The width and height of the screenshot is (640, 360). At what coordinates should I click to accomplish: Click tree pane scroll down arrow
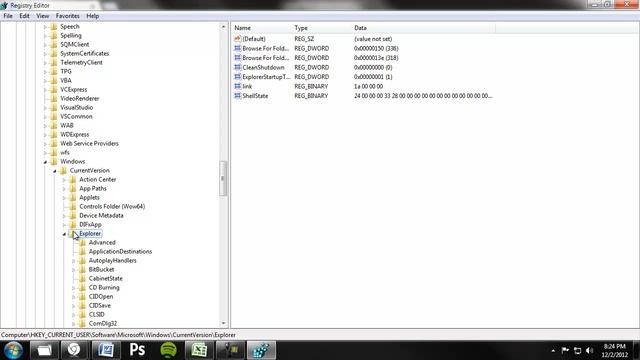click(223, 323)
